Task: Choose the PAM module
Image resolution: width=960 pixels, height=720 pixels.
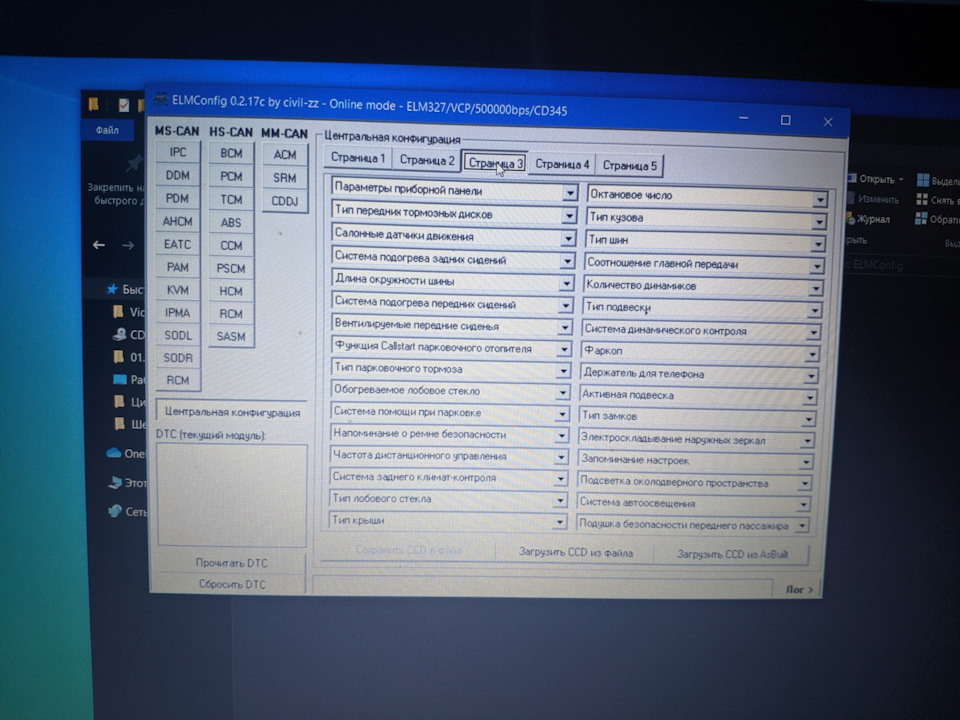Action: 178,267
